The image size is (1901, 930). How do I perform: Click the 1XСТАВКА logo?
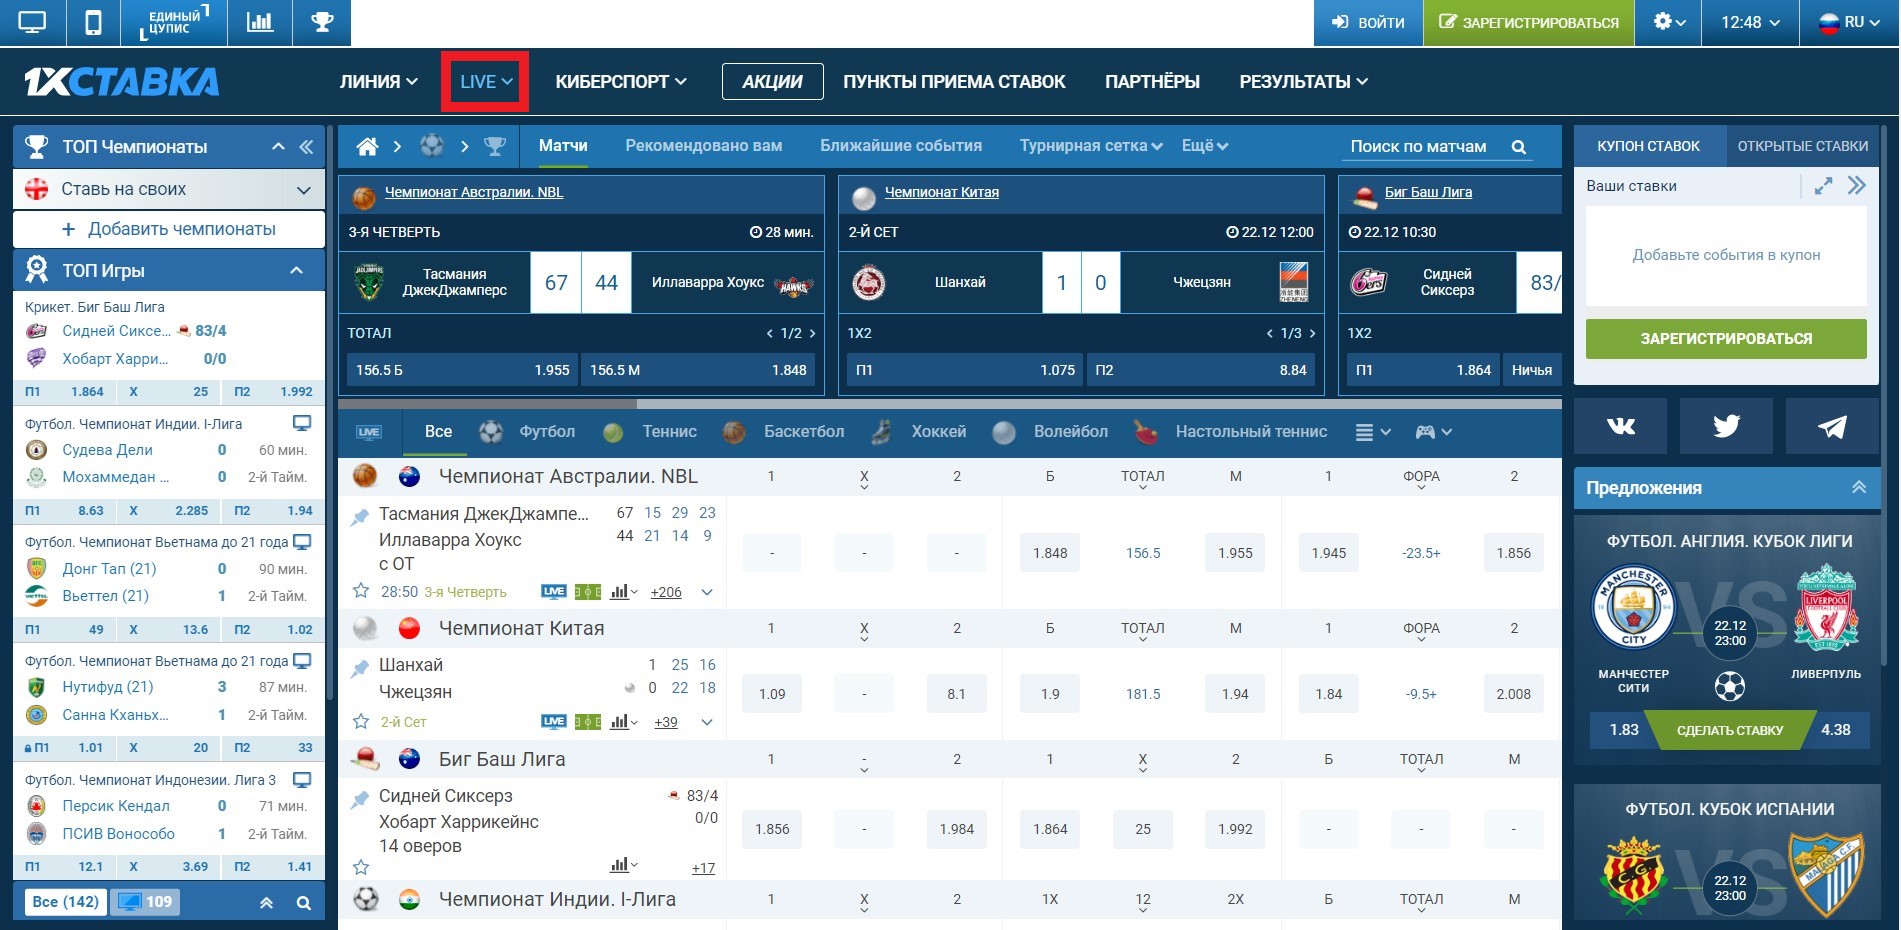point(122,82)
